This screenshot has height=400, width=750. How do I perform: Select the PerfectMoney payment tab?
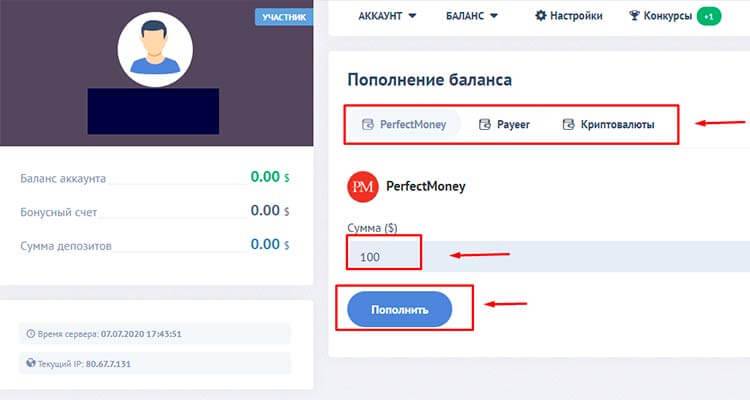404,124
